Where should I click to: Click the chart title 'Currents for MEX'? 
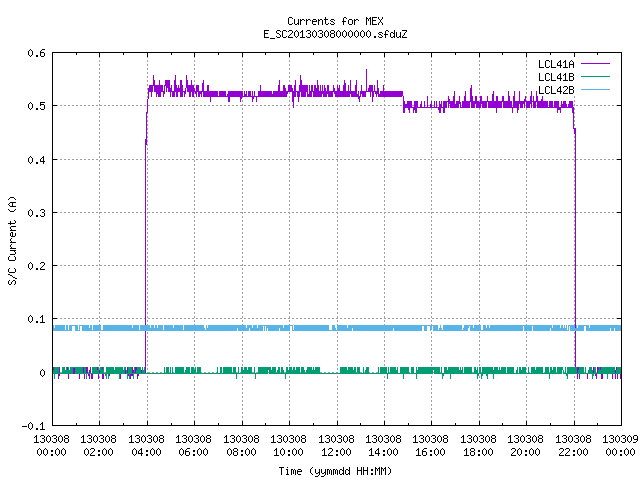[335, 21]
